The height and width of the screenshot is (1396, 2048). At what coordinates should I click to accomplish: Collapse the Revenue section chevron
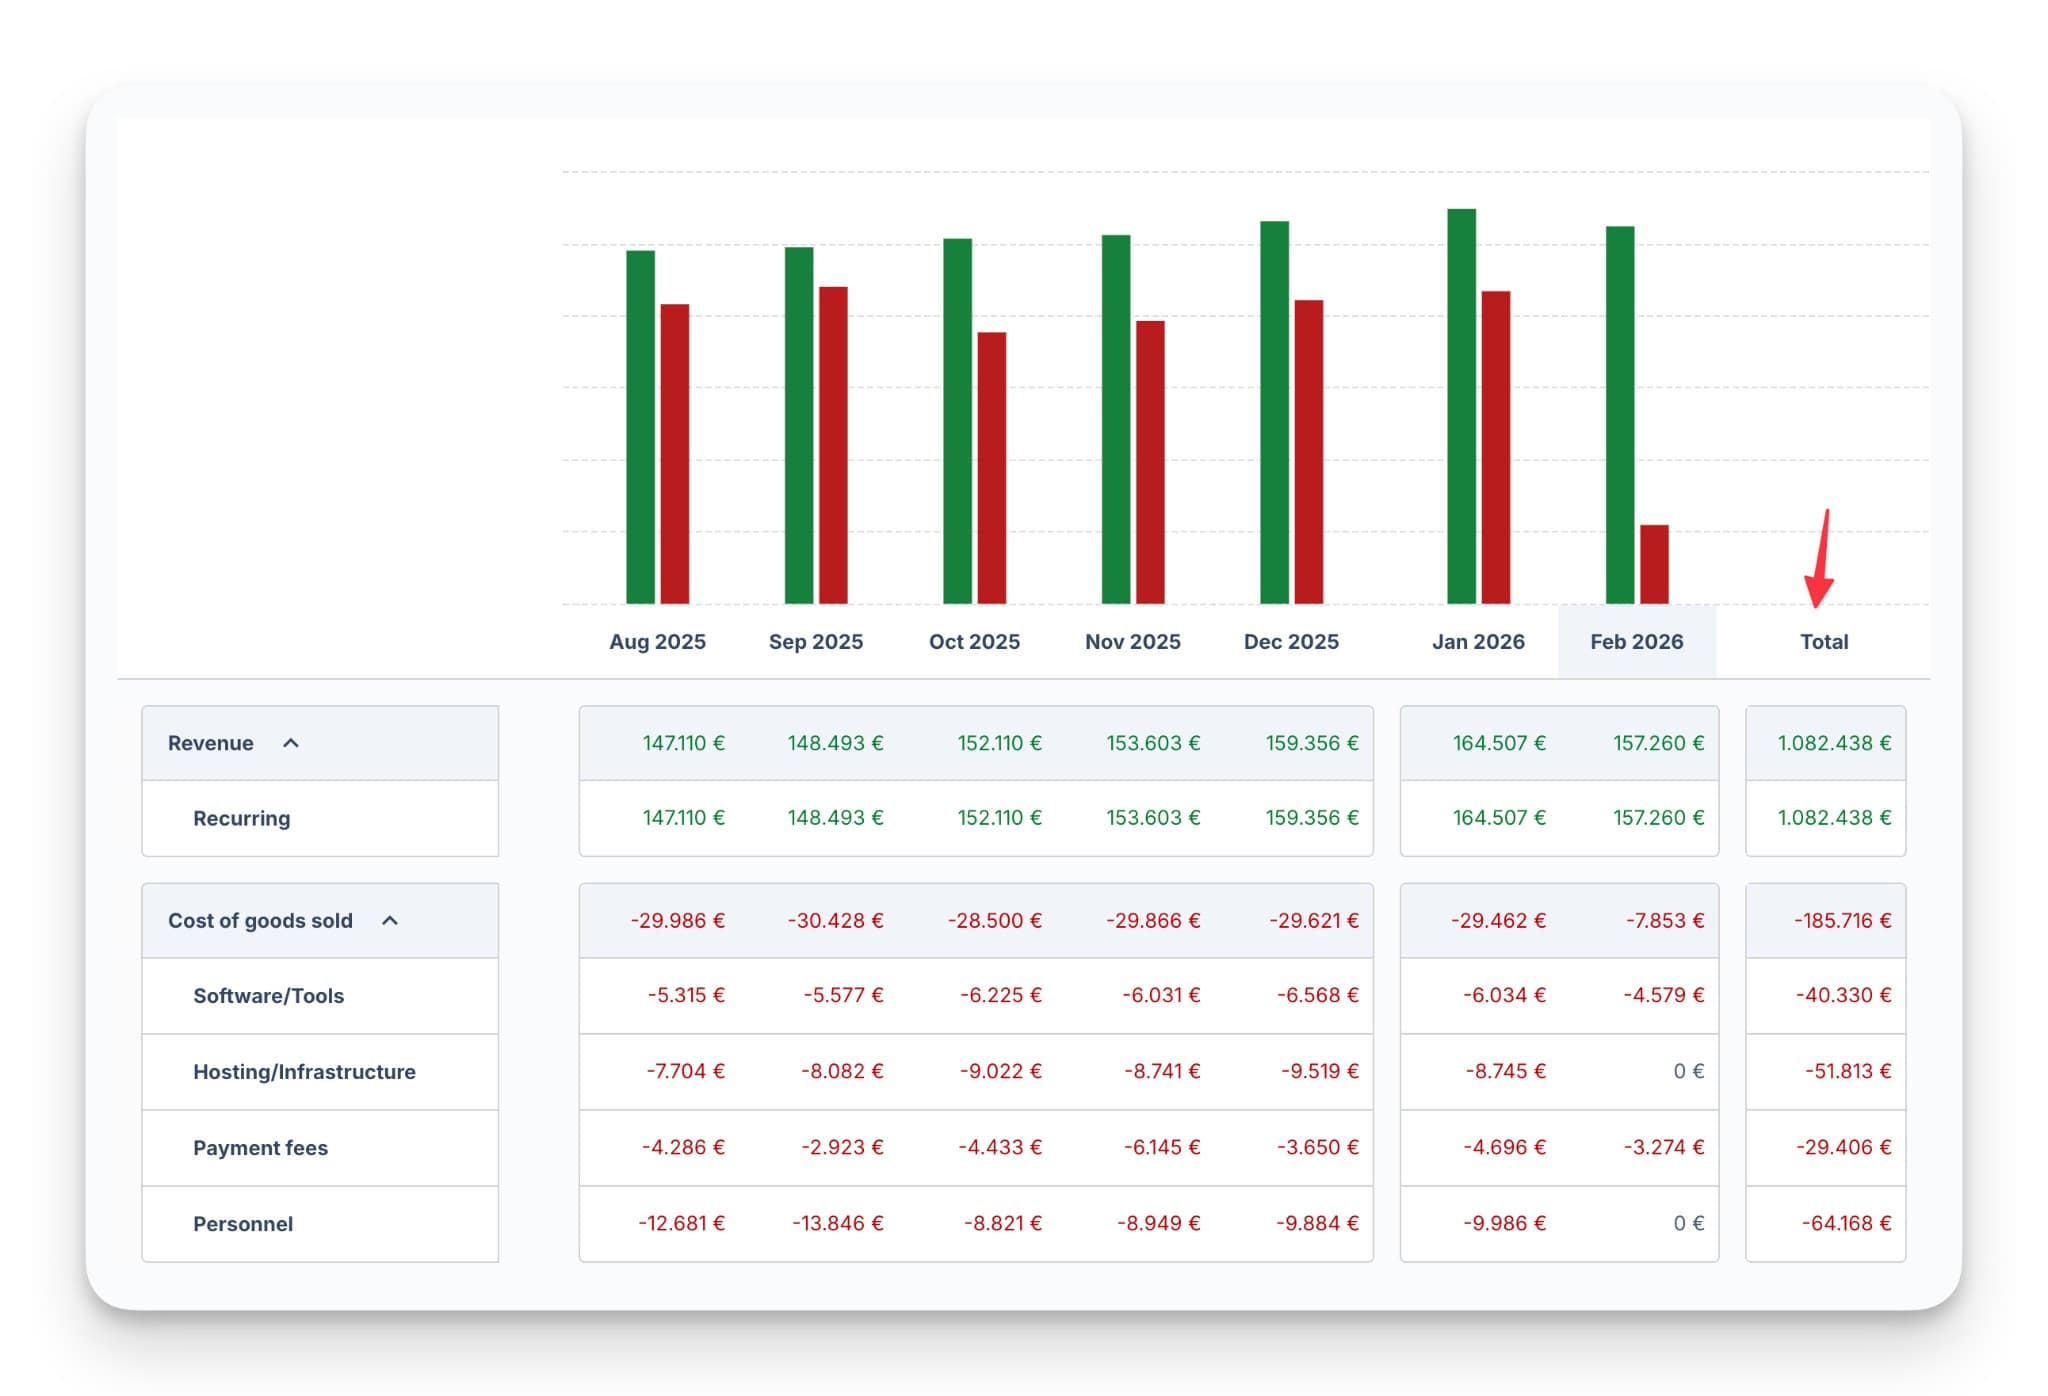click(291, 743)
